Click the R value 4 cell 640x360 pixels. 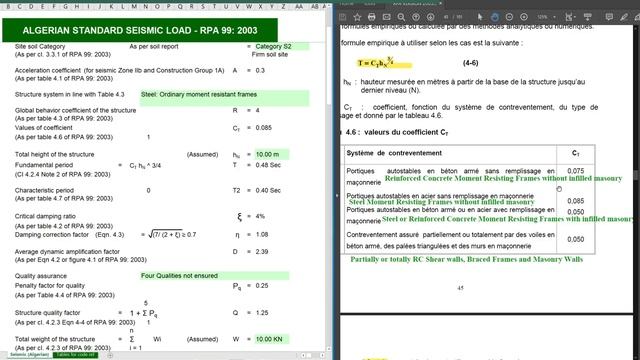point(258,111)
